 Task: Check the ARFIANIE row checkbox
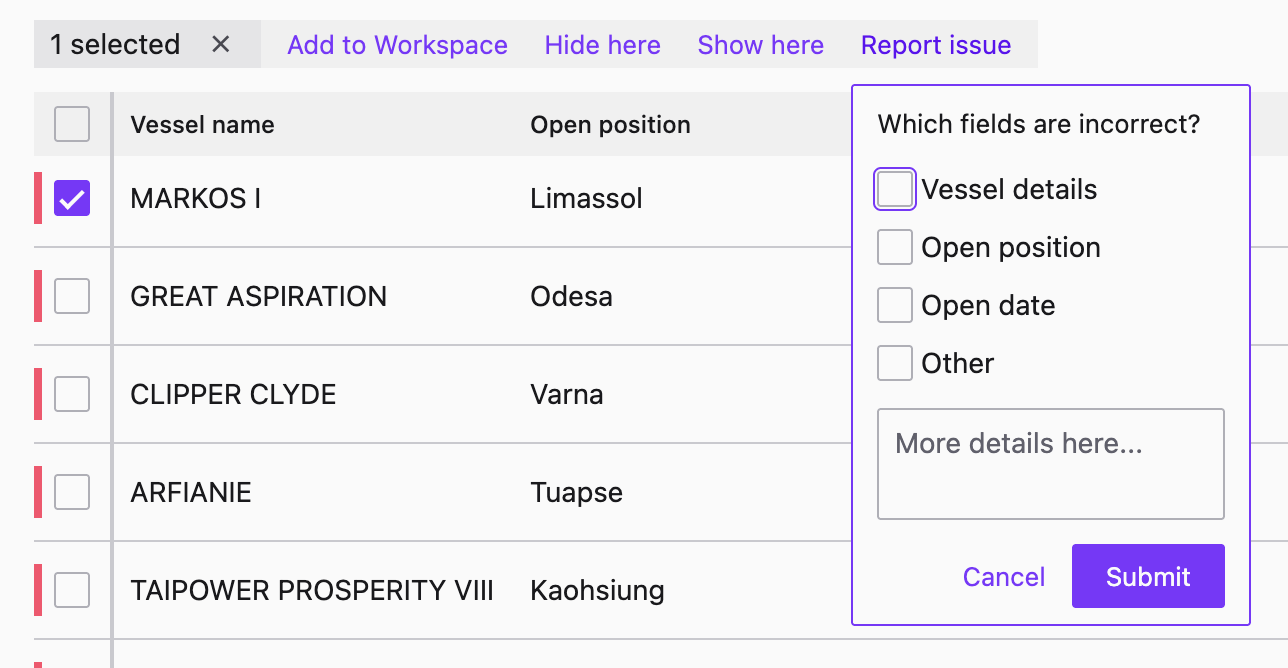(x=72, y=492)
